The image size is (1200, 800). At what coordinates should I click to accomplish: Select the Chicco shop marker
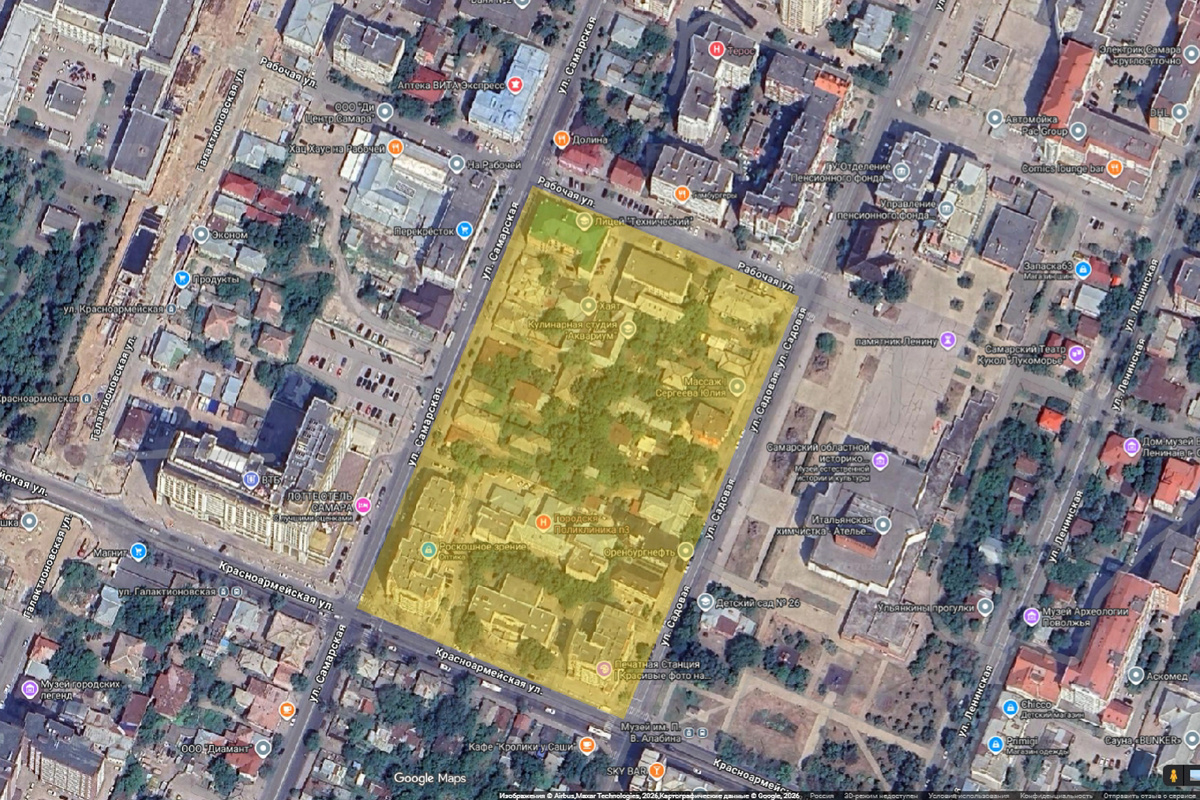click(1010, 708)
